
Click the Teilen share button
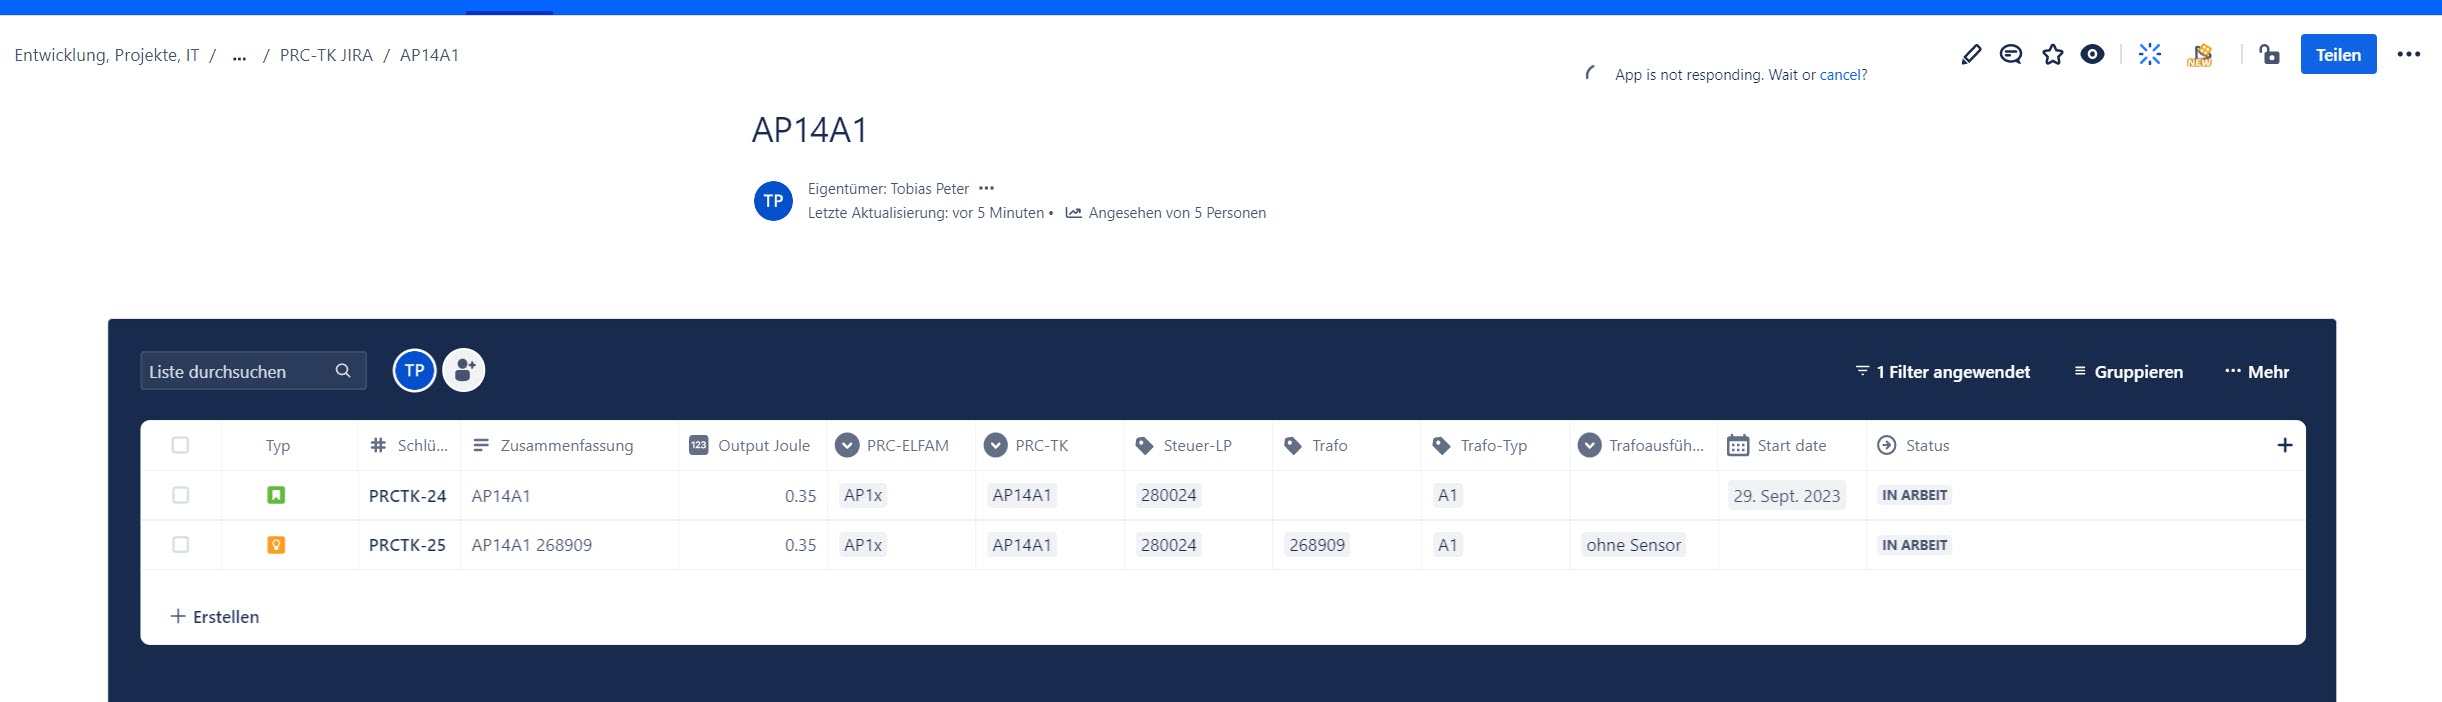click(x=2338, y=55)
